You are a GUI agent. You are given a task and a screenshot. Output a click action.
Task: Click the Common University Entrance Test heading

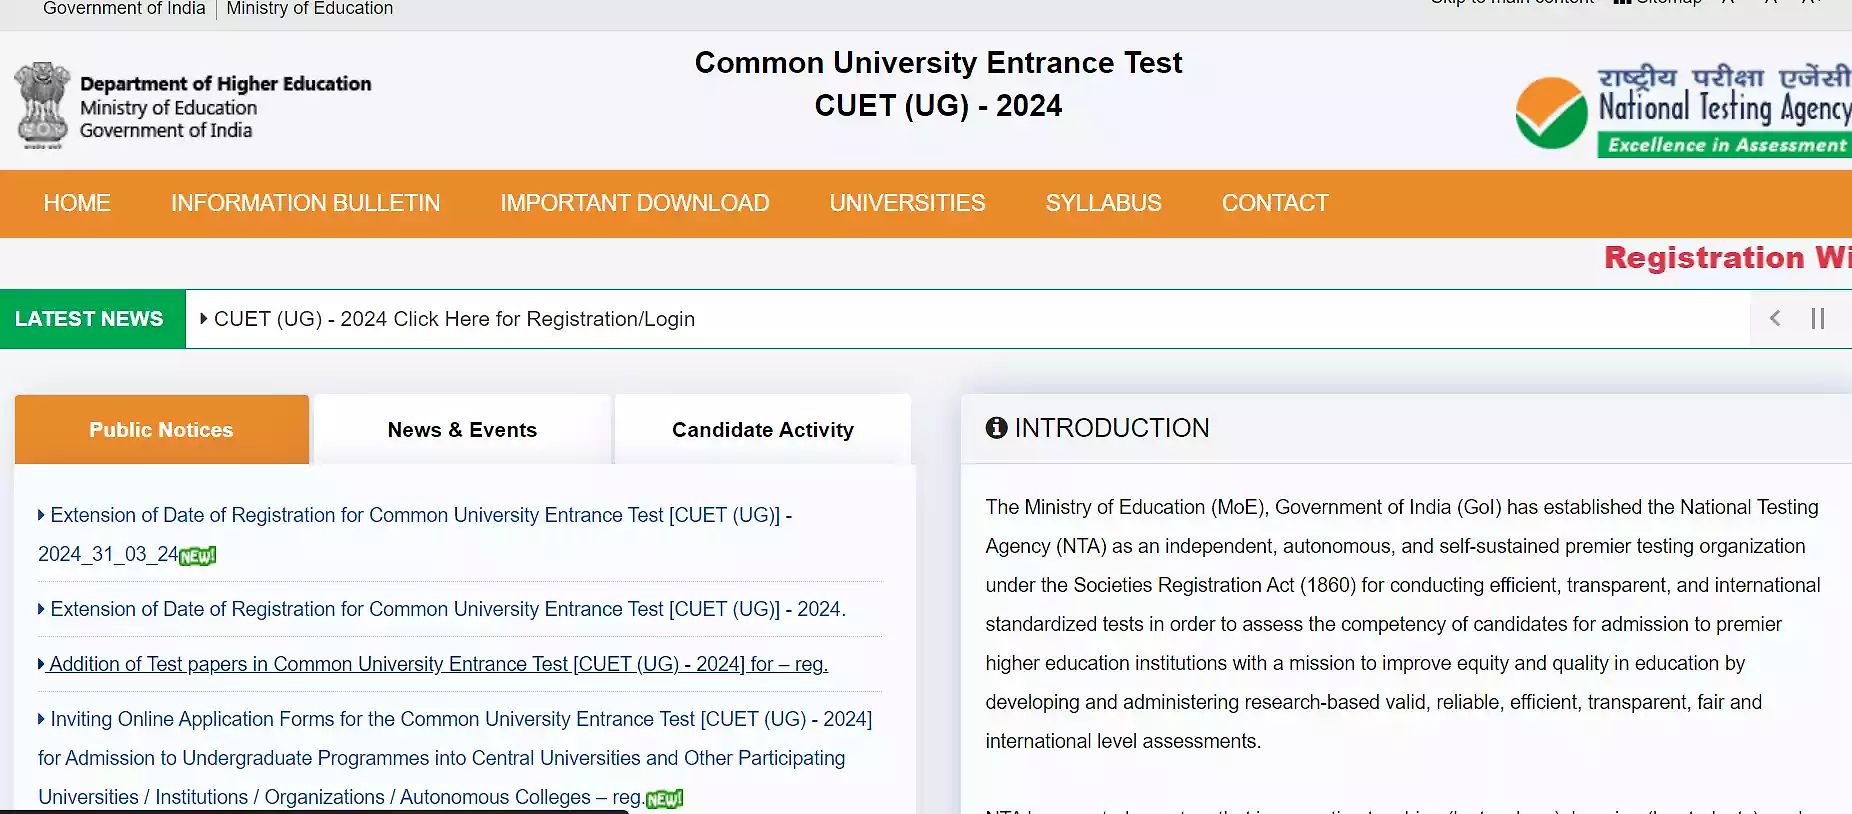[x=938, y=63]
